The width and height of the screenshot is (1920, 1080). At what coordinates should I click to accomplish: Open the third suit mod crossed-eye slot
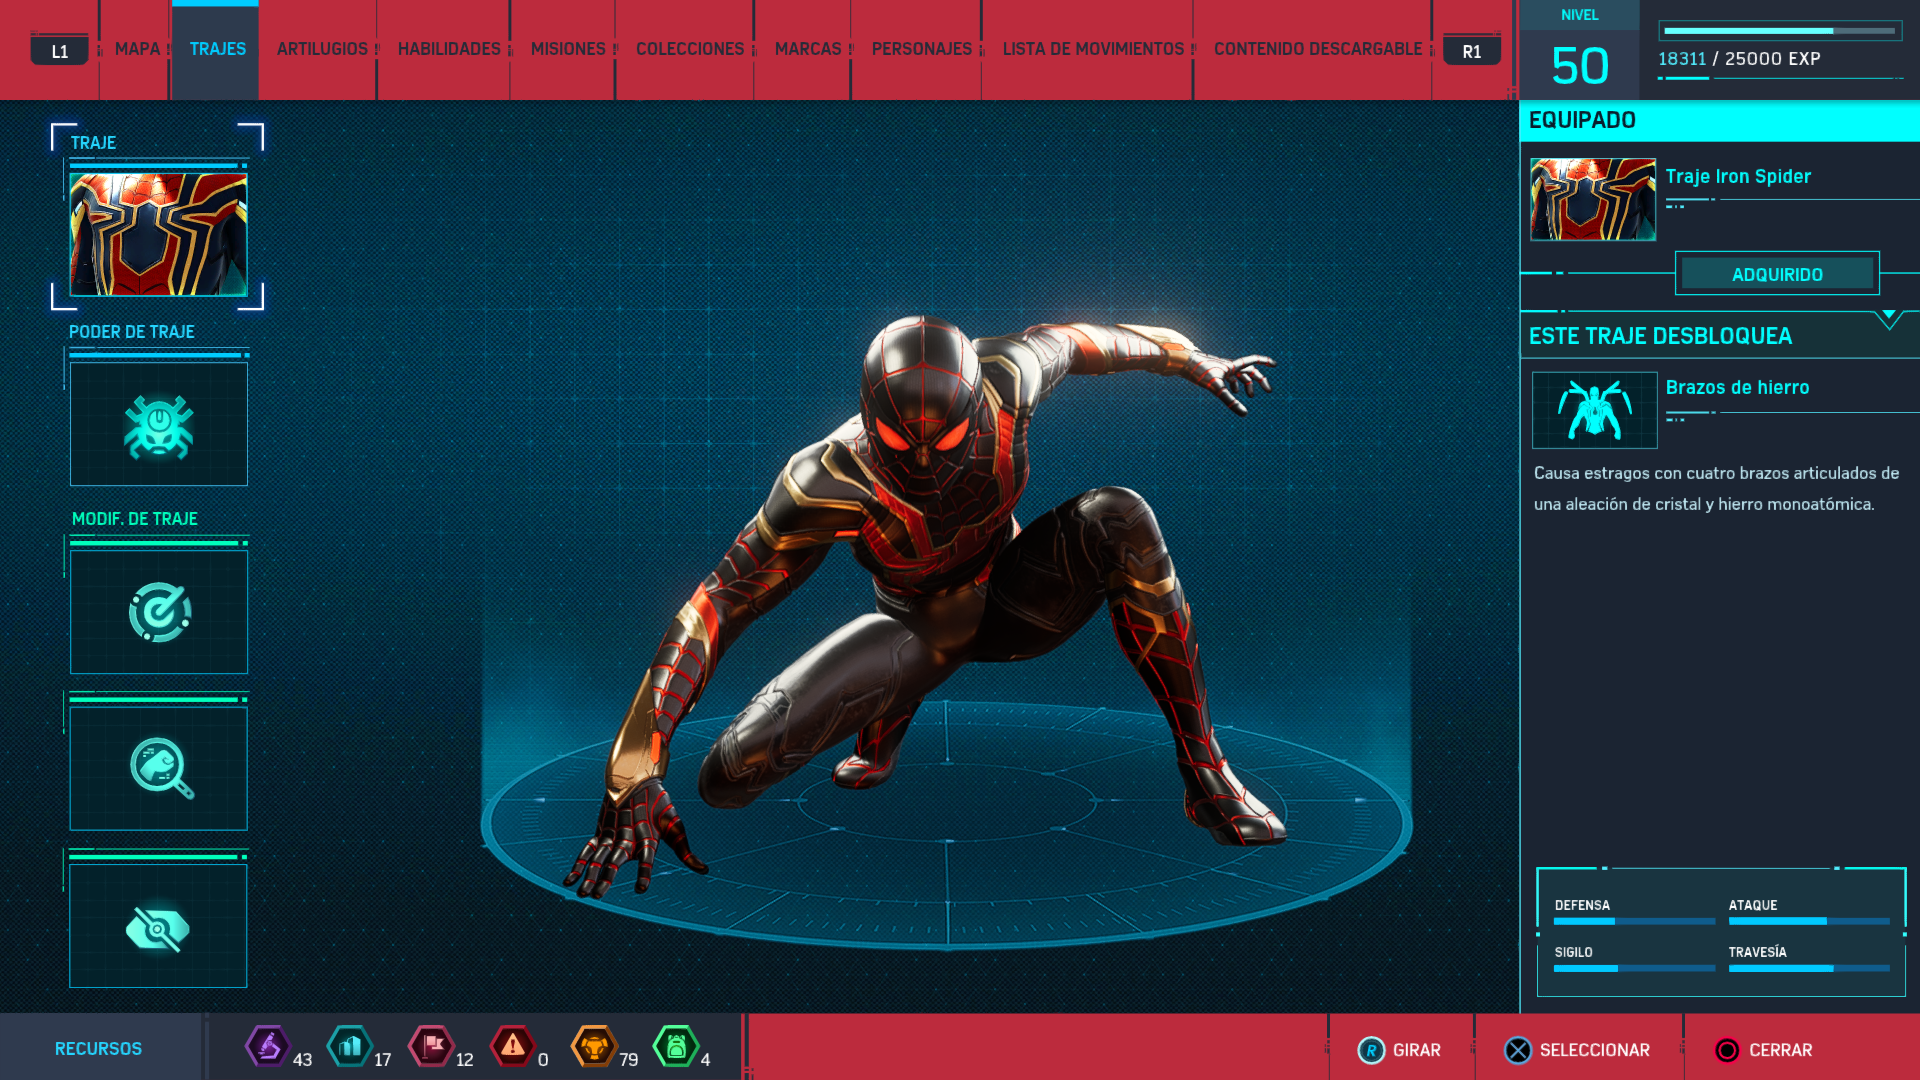tap(159, 927)
